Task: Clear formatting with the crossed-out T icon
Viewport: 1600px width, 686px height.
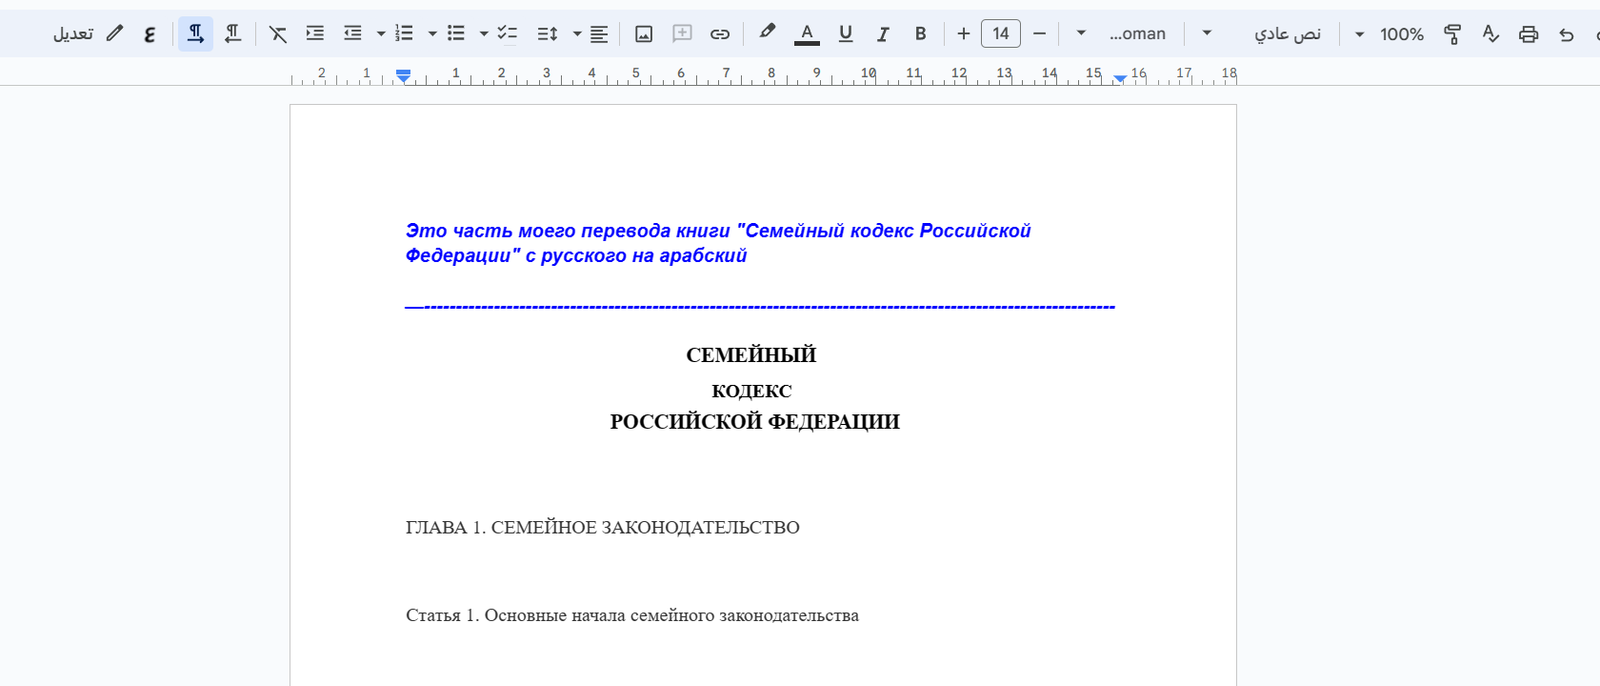Action: [278, 34]
